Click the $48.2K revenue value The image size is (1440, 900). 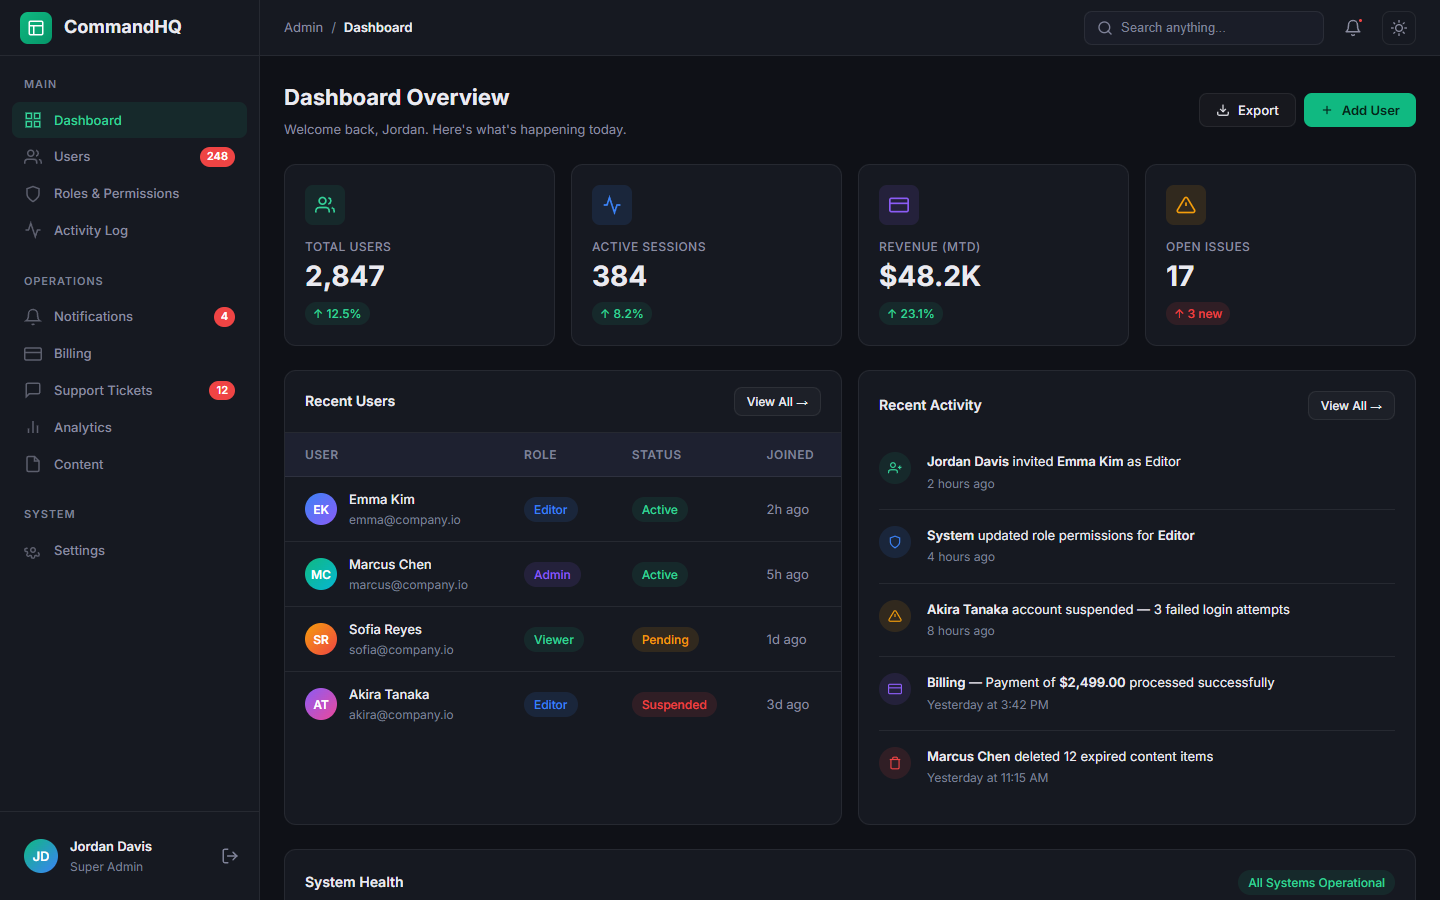[930, 276]
